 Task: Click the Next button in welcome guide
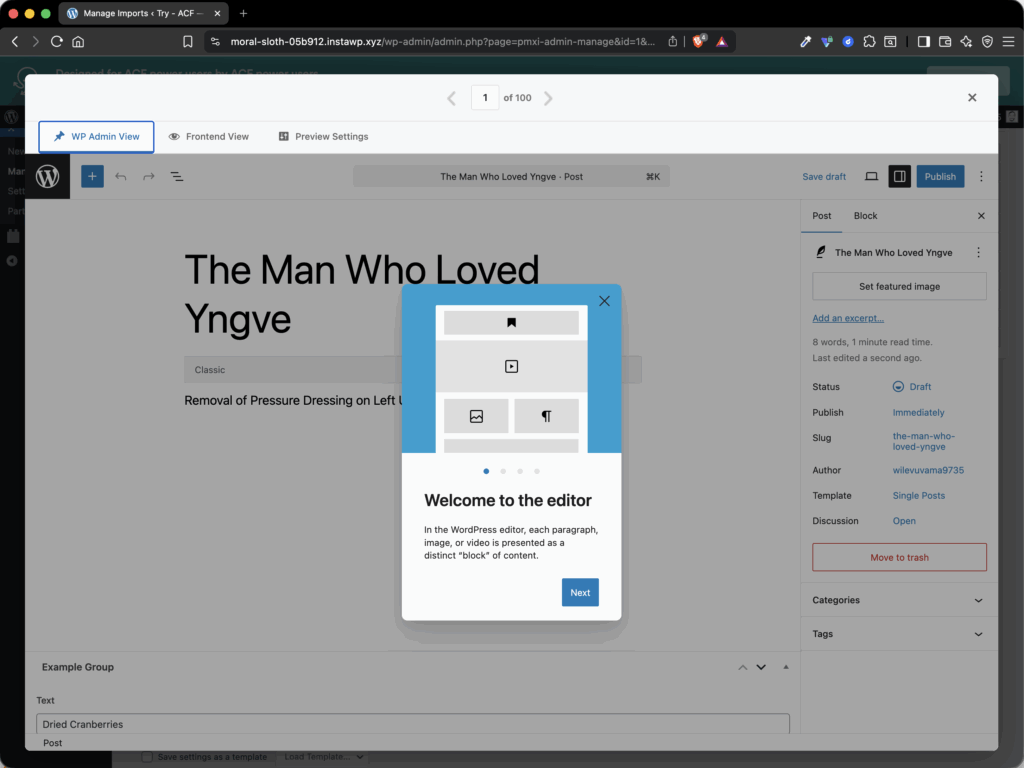click(x=580, y=592)
